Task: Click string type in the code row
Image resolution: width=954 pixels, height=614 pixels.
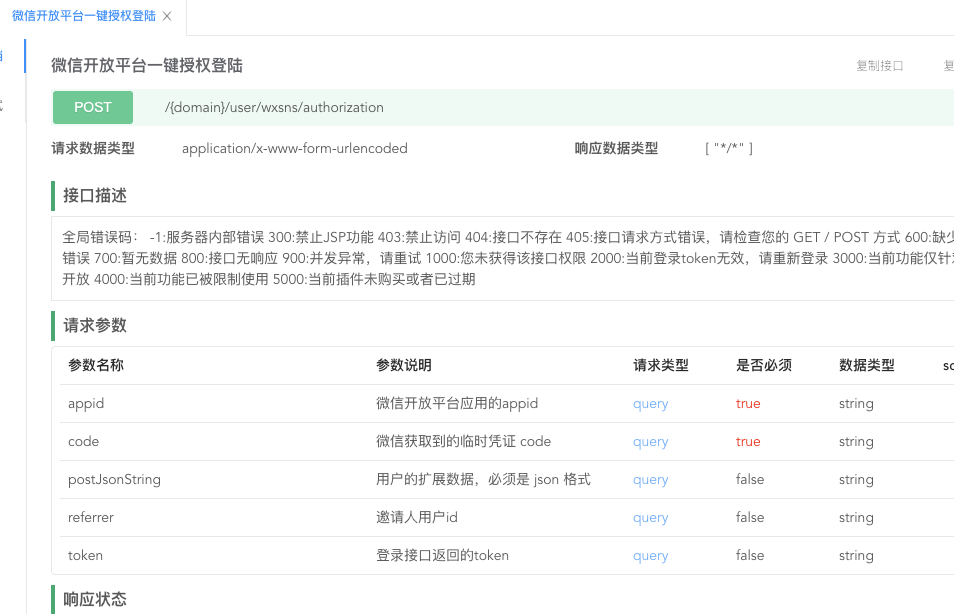Action: point(856,442)
